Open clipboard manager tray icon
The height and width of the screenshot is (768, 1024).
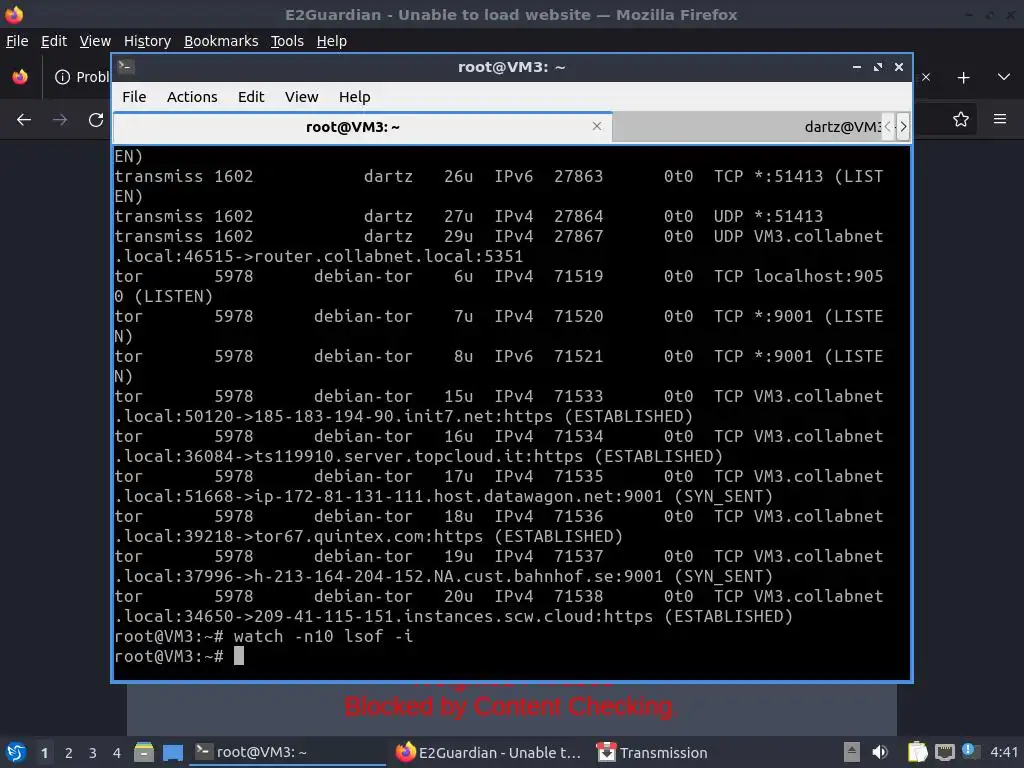click(918, 752)
